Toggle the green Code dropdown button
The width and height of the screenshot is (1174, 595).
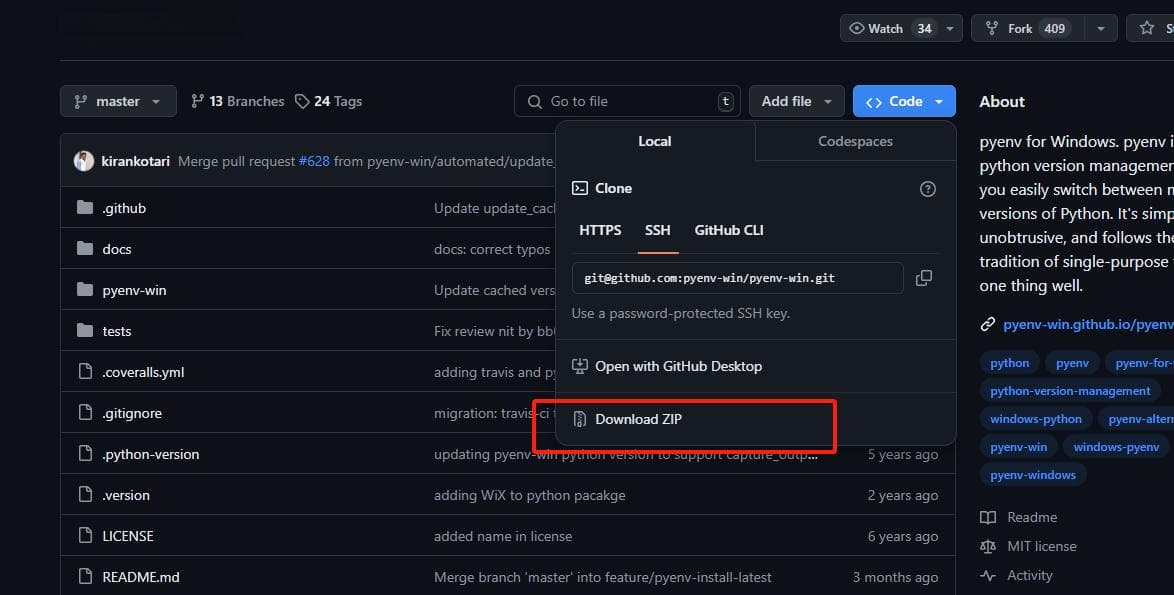904,101
